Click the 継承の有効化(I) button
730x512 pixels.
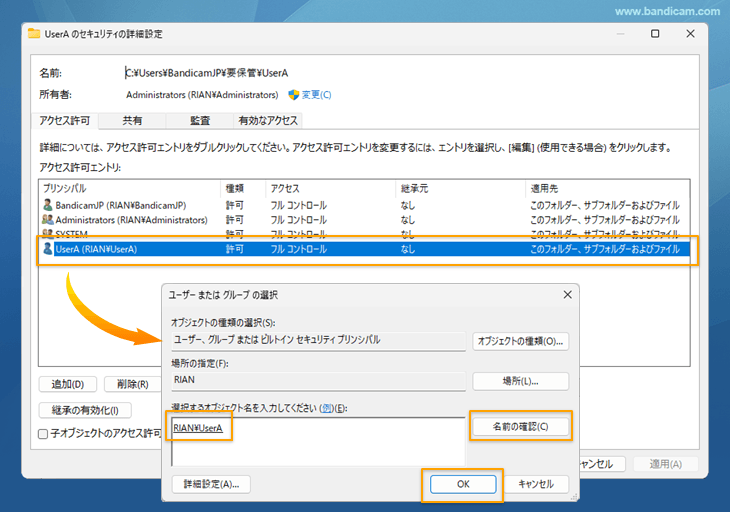click(x=85, y=411)
